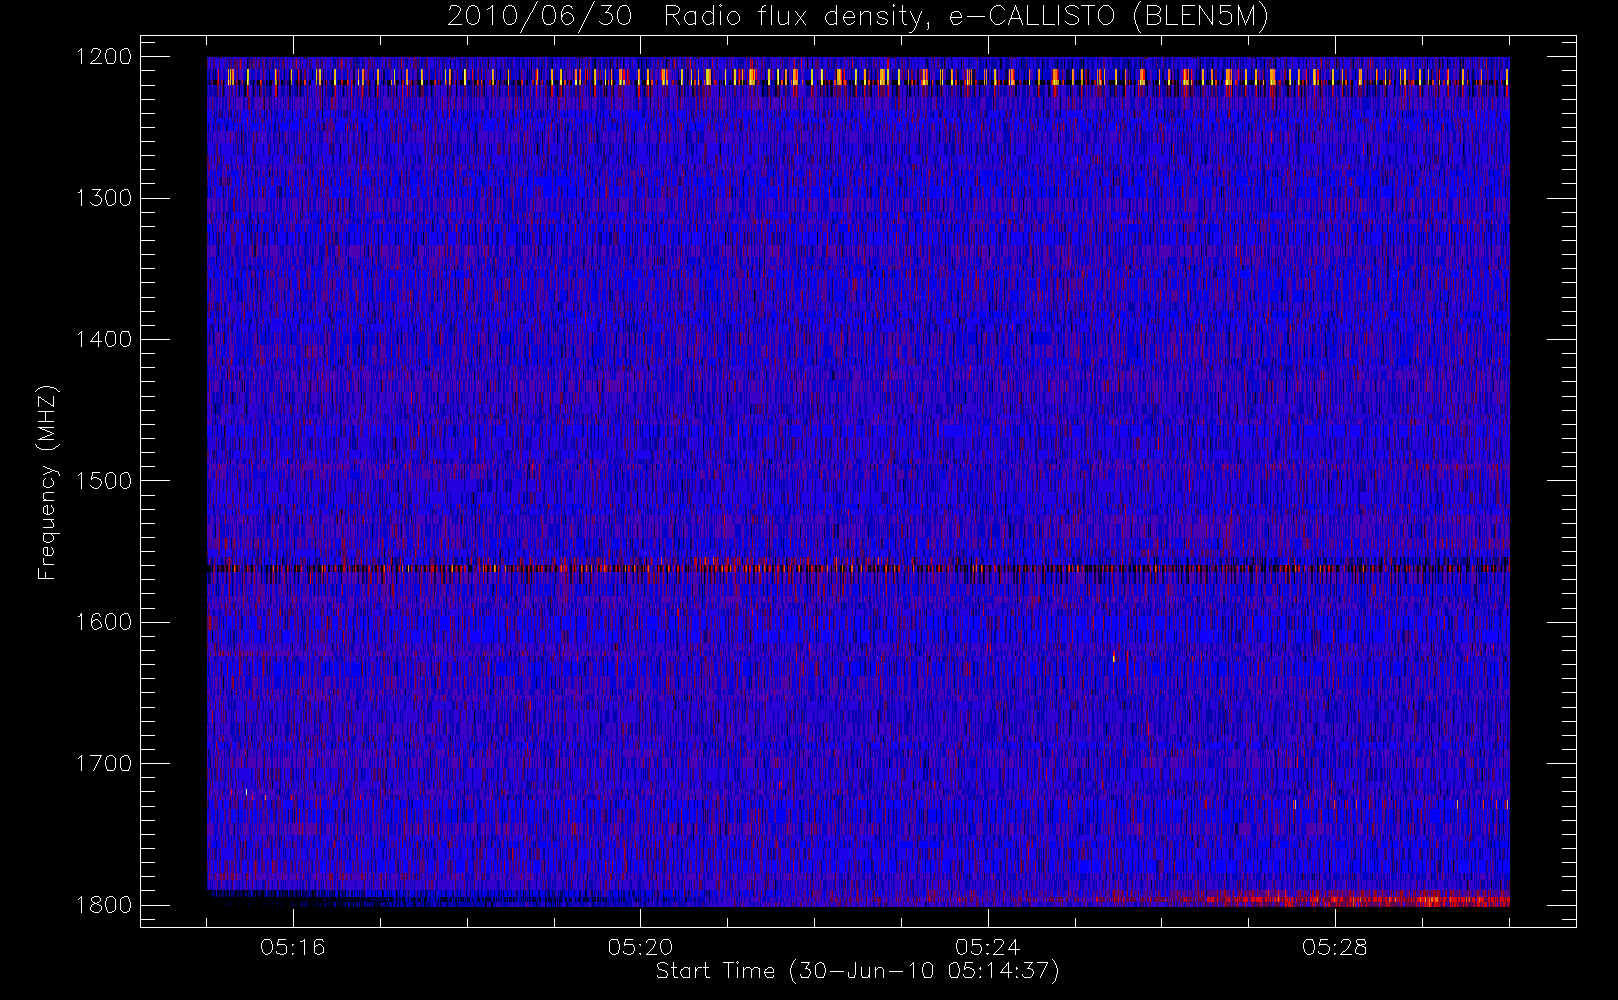This screenshot has height=1000, width=1618.
Task: Click the 'Frequency (MHZ)' axis title
Action: point(47,482)
